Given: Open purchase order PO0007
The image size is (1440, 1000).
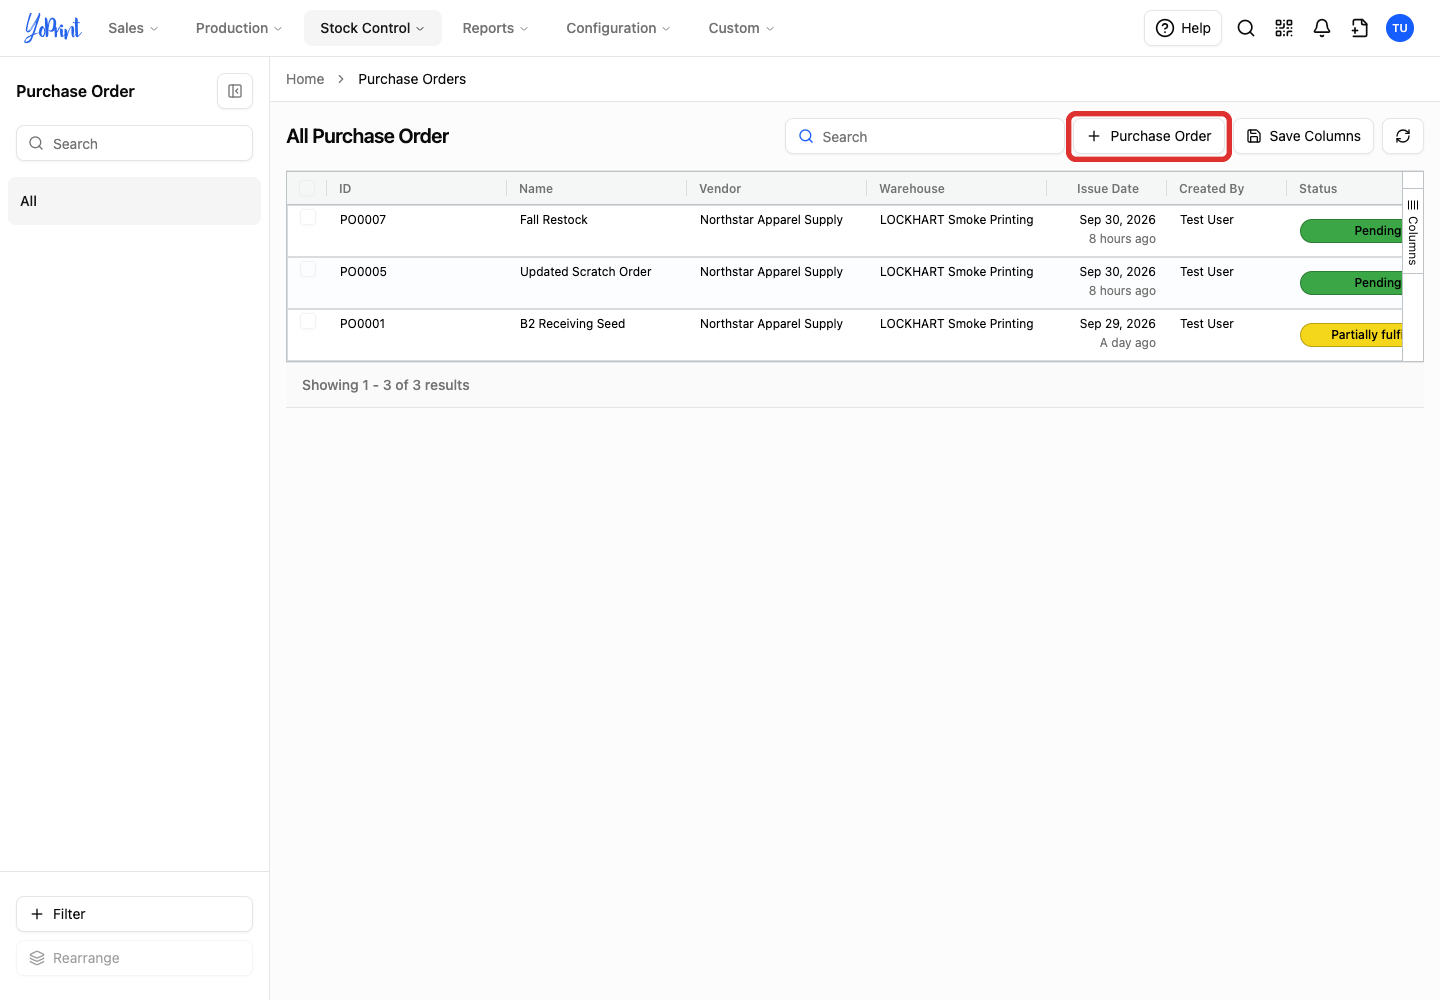Looking at the screenshot, I should tap(363, 220).
